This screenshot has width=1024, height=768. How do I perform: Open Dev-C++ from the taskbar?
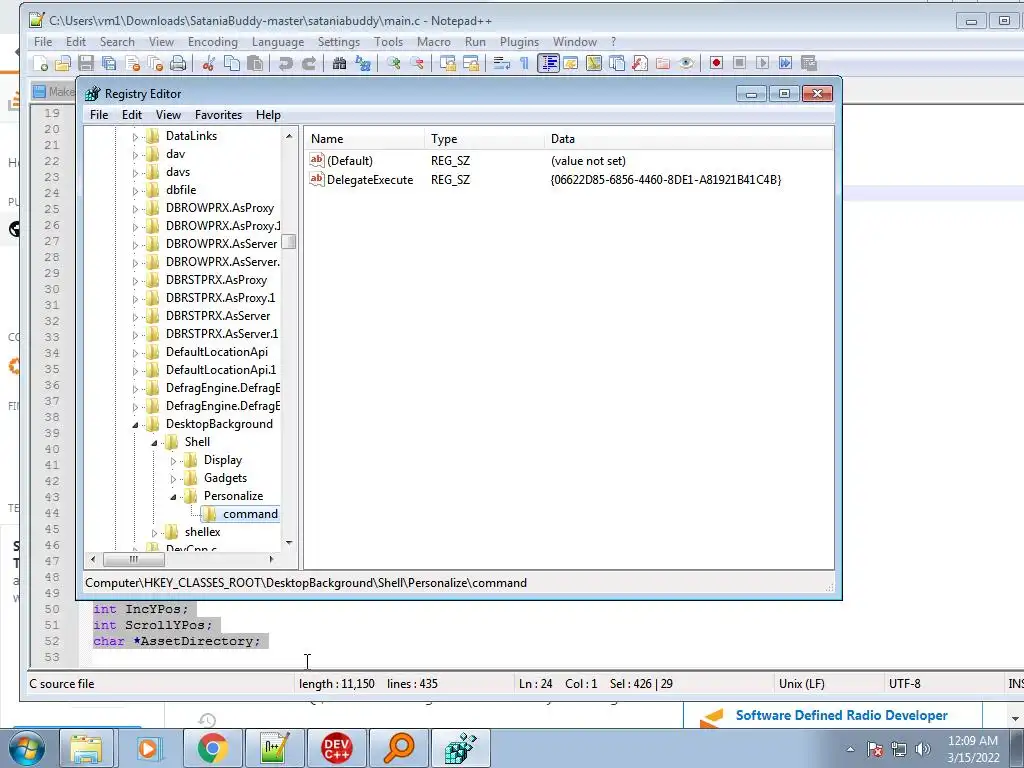coord(336,748)
